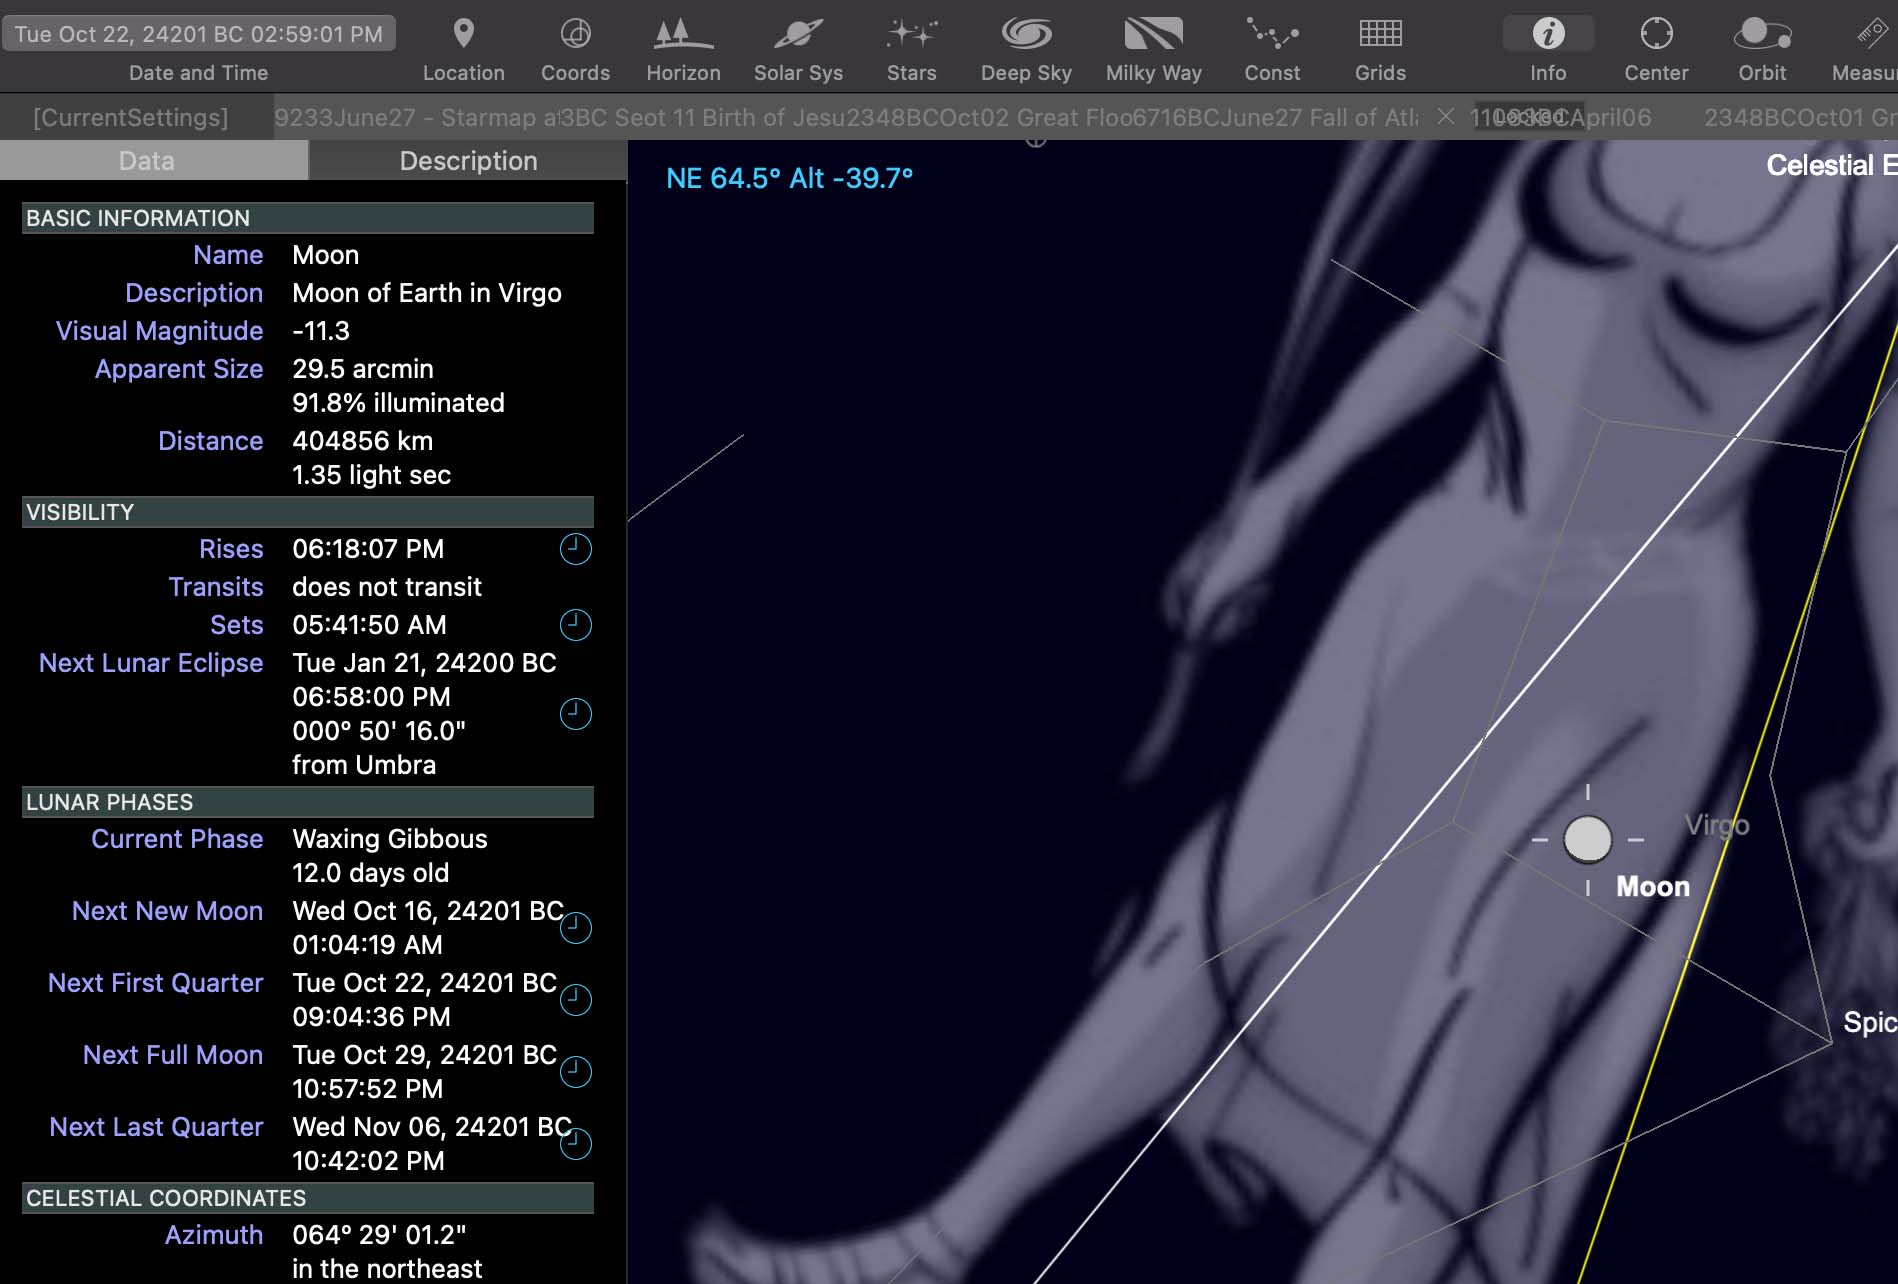This screenshot has height=1284, width=1898.
Task: Click the Moon disc in sky view
Action: (1588, 839)
